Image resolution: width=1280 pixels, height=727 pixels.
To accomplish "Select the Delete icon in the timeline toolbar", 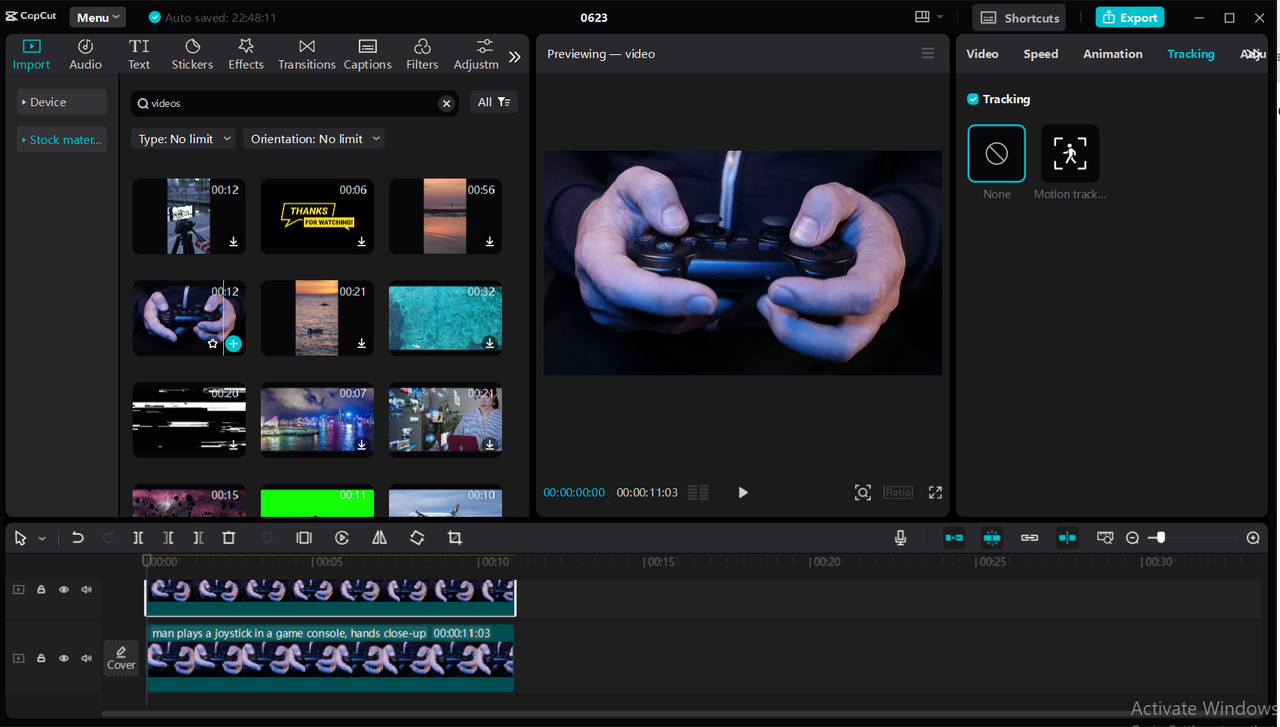I will (x=228, y=537).
